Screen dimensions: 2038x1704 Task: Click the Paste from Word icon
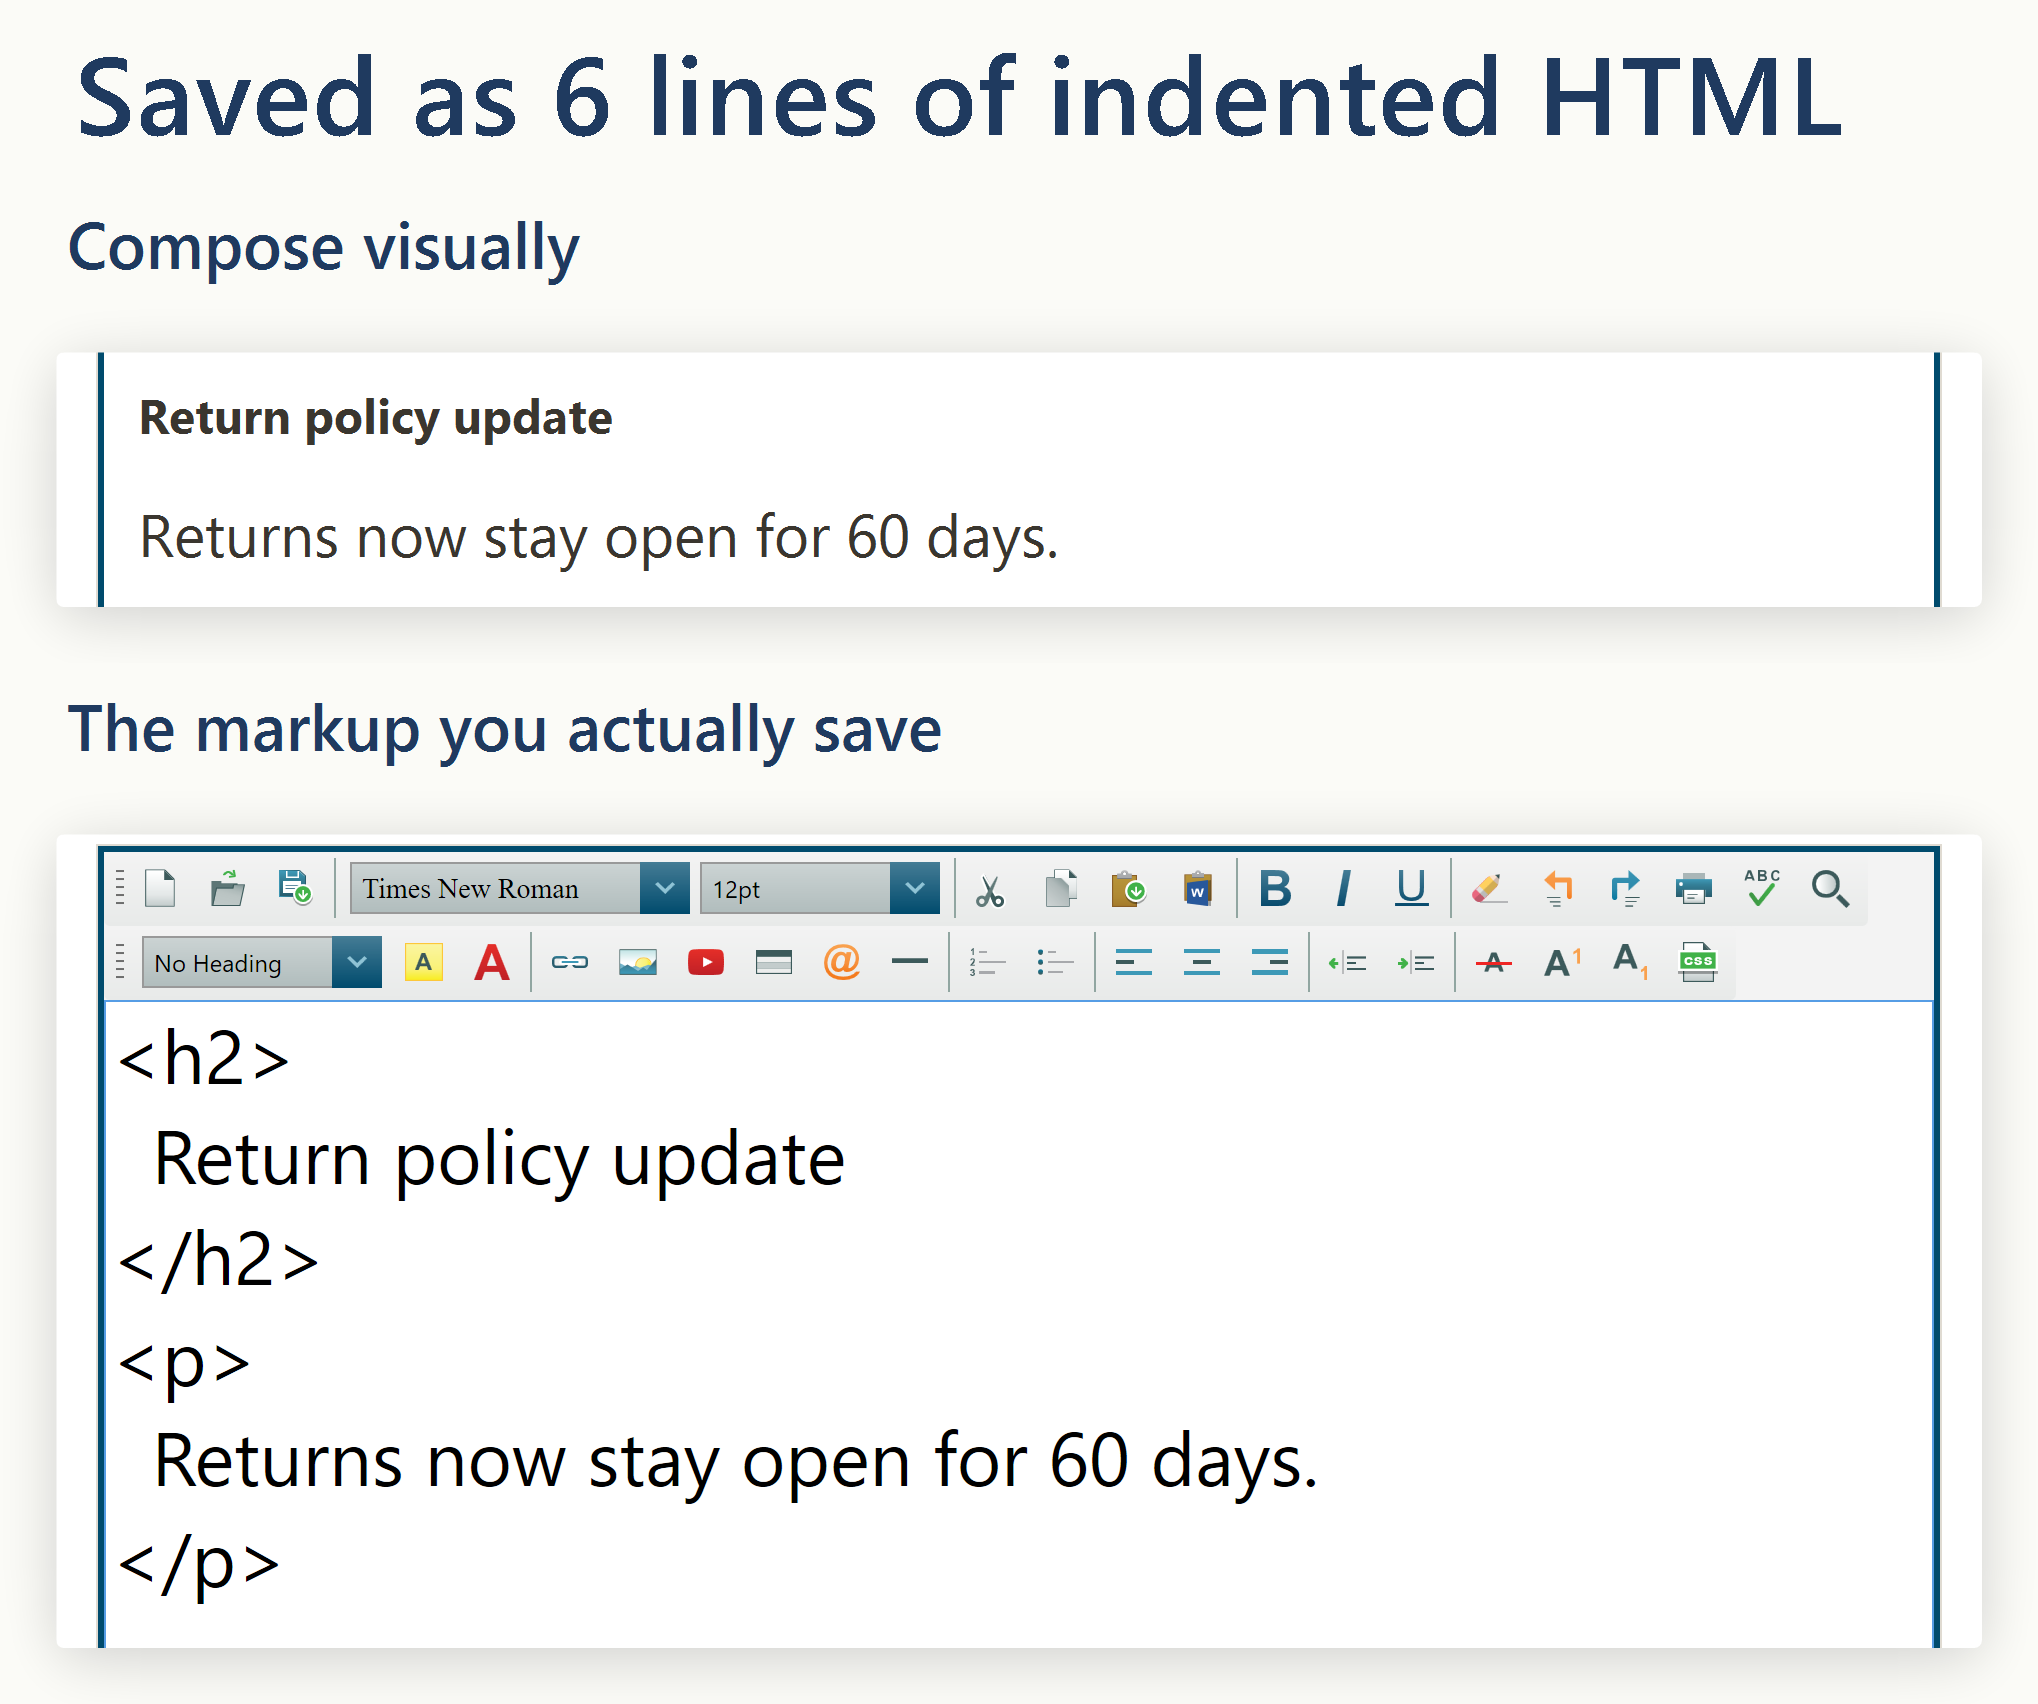(x=1197, y=888)
